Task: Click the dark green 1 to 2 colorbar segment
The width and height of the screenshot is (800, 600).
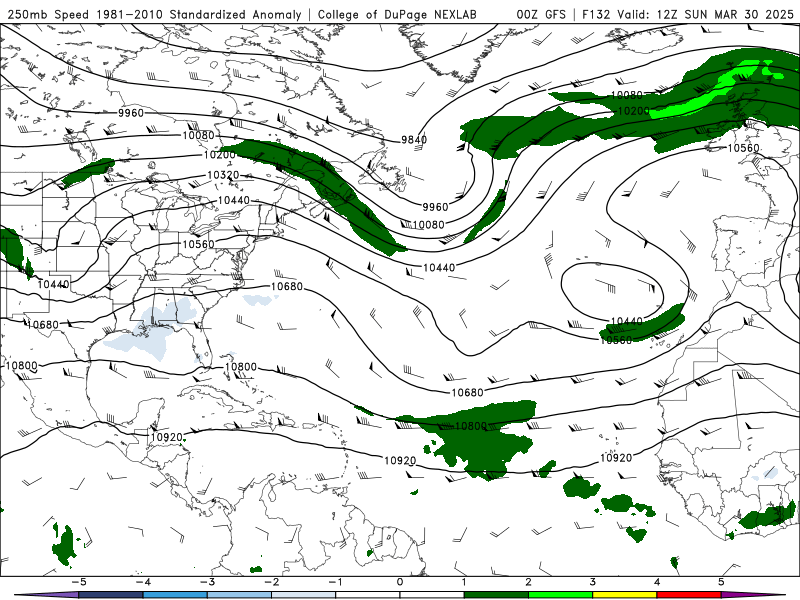Action: 496,595
